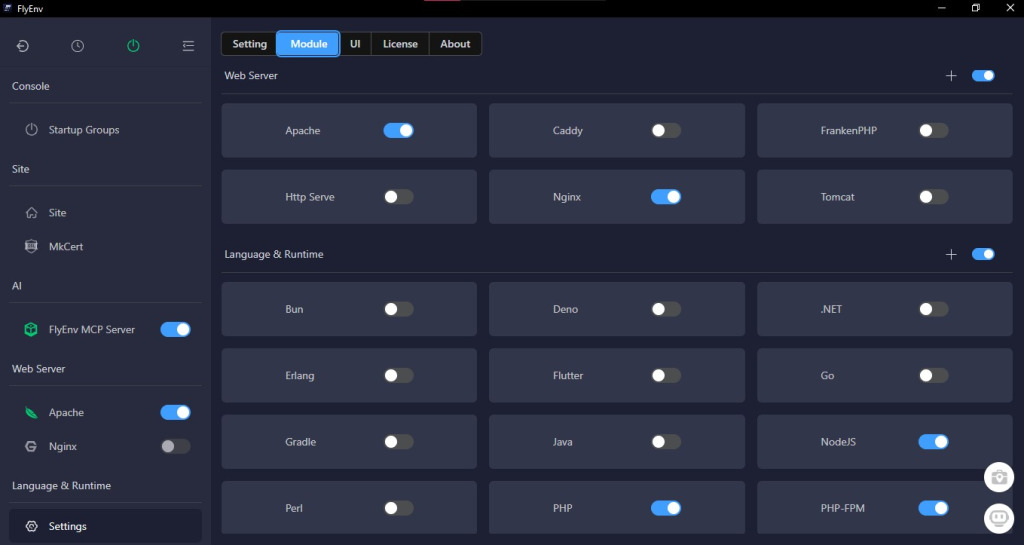
Task: Enable the Go module
Action: tap(933, 375)
